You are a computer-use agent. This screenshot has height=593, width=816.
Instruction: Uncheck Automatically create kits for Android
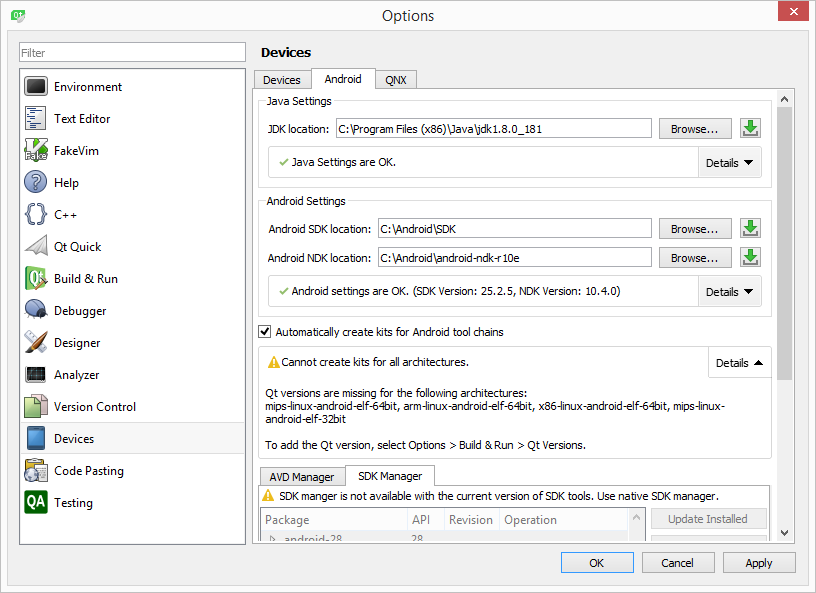(265, 332)
